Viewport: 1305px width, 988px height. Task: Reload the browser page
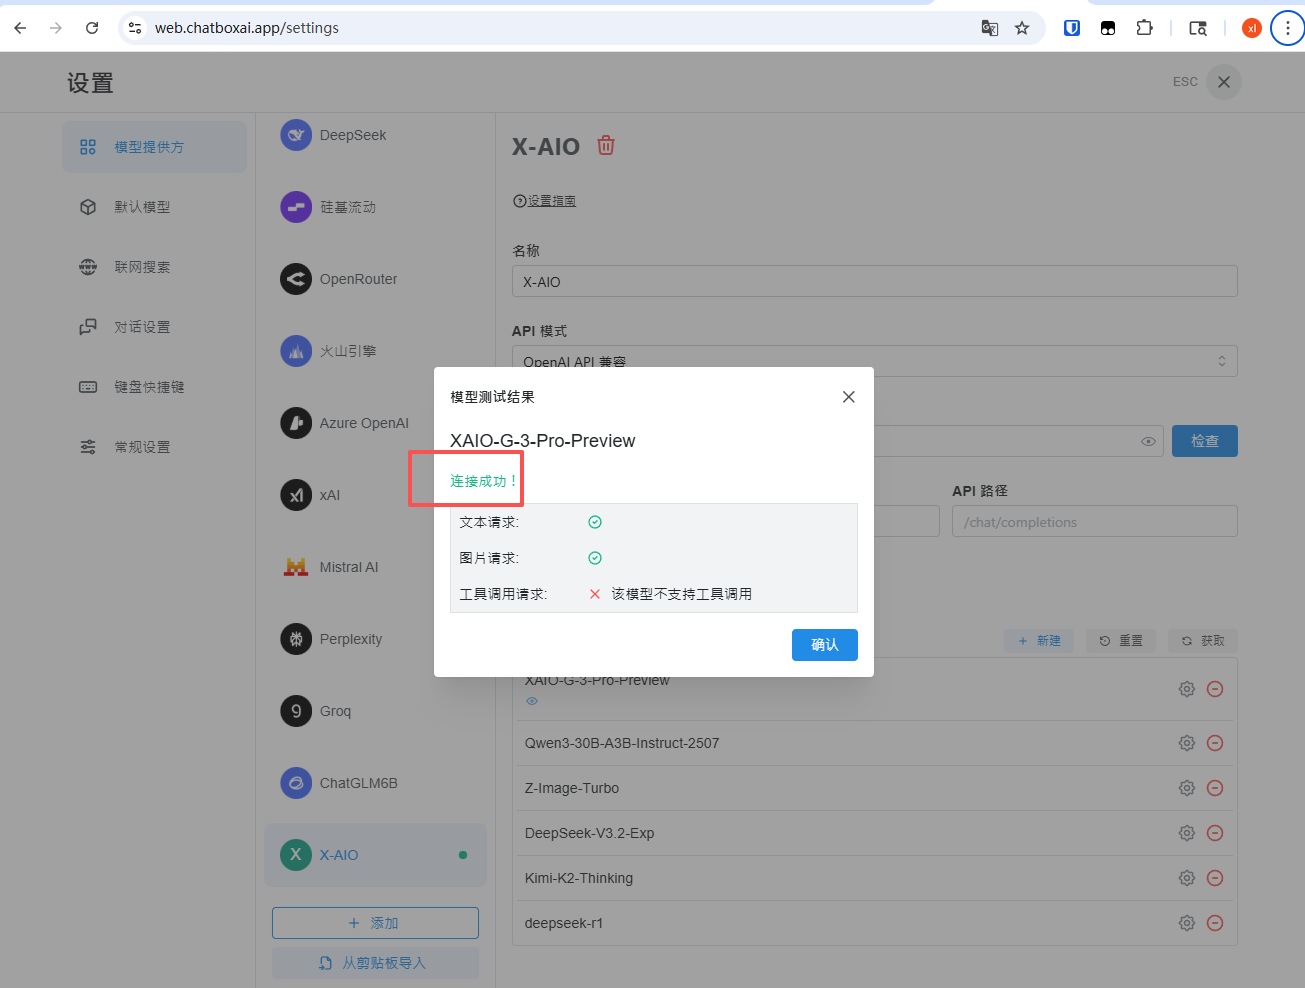pyautogui.click(x=92, y=28)
